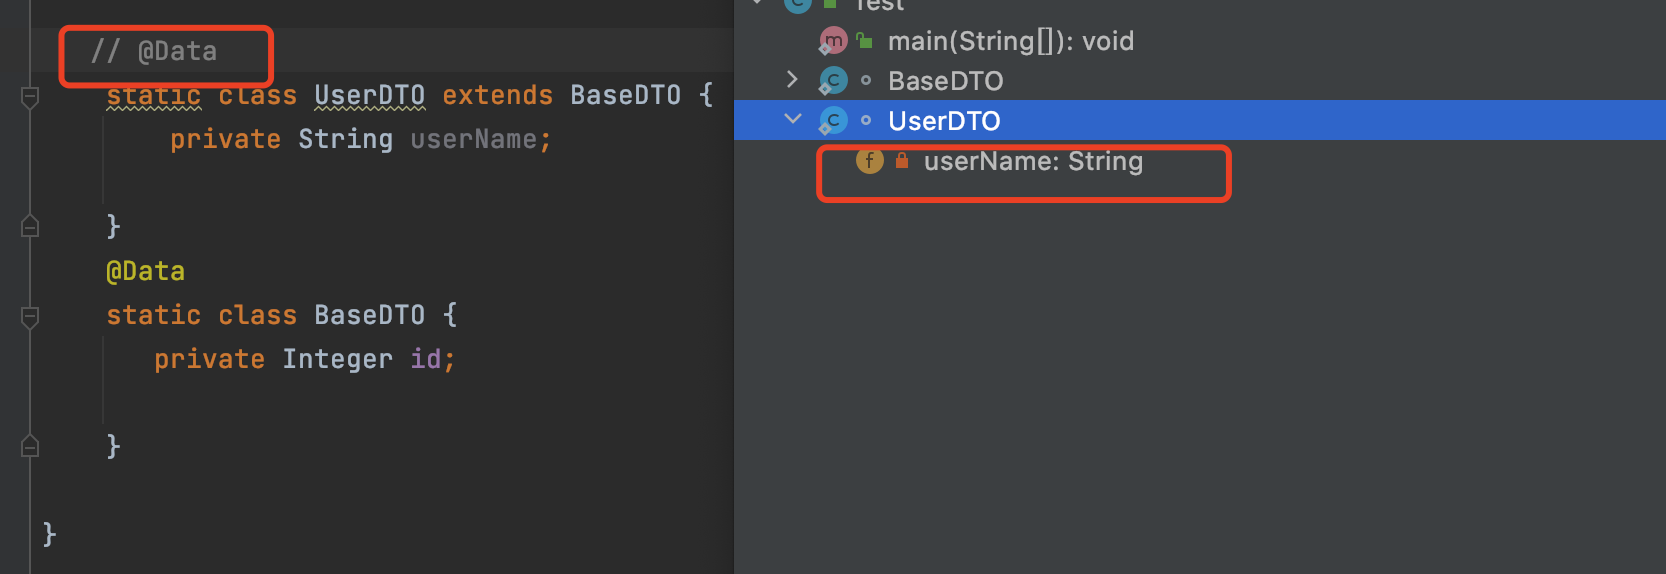Click fold end marker at UserDTO closing brace
This screenshot has height=574, width=1666.
pos(30,227)
